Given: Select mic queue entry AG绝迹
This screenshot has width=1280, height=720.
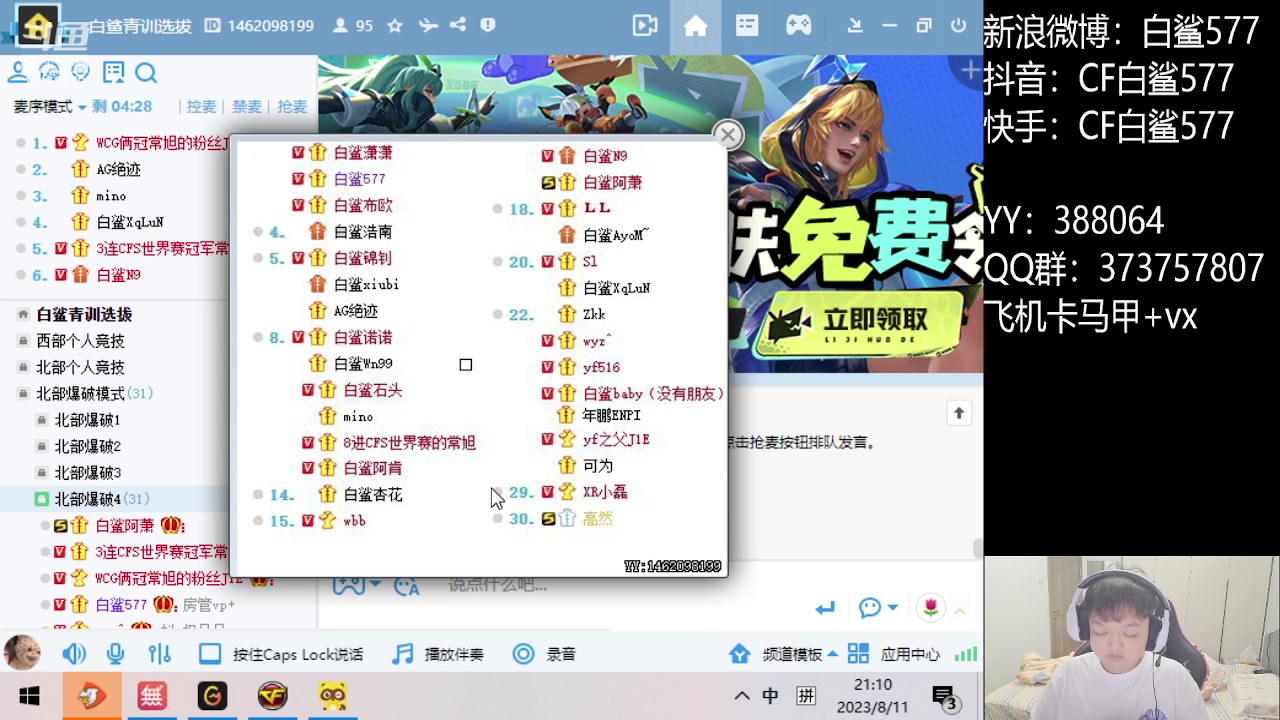Looking at the screenshot, I should pyautogui.click(x=118, y=170).
